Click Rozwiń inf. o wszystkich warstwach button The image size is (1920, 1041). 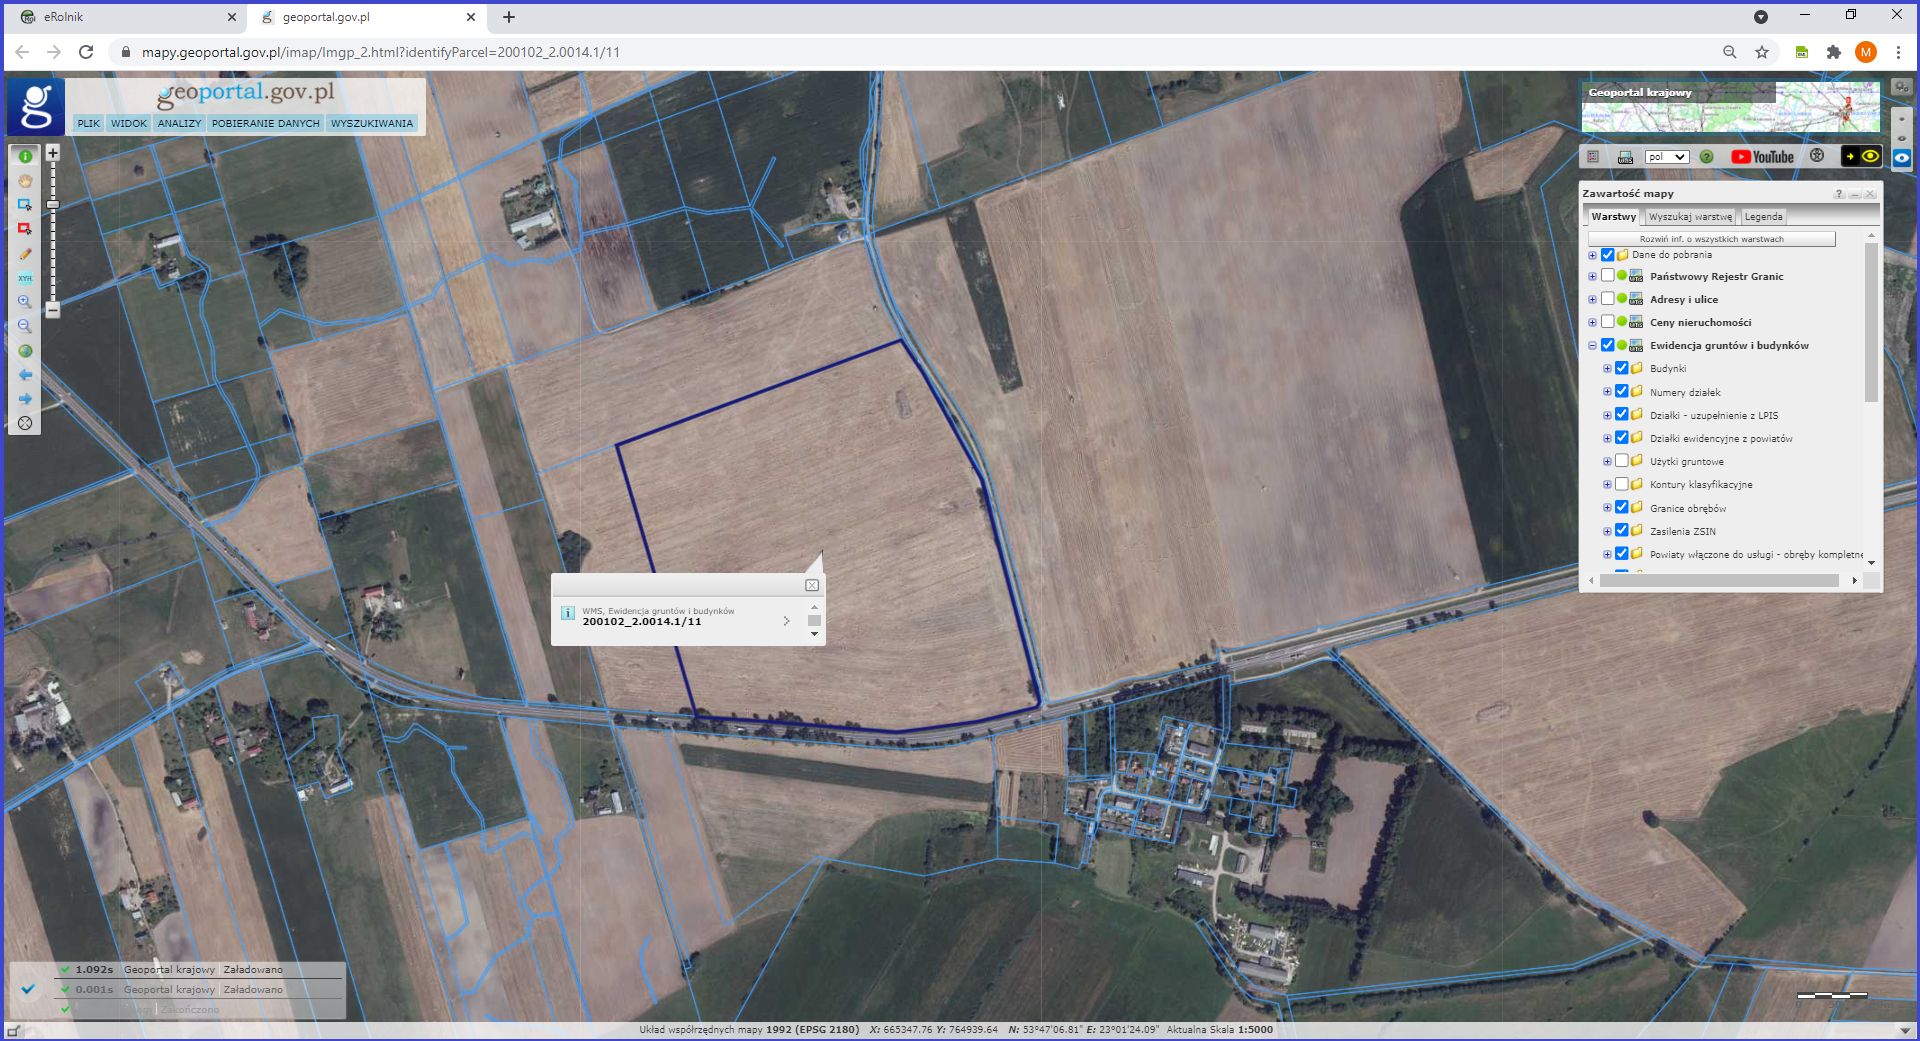pyautogui.click(x=1711, y=239)
